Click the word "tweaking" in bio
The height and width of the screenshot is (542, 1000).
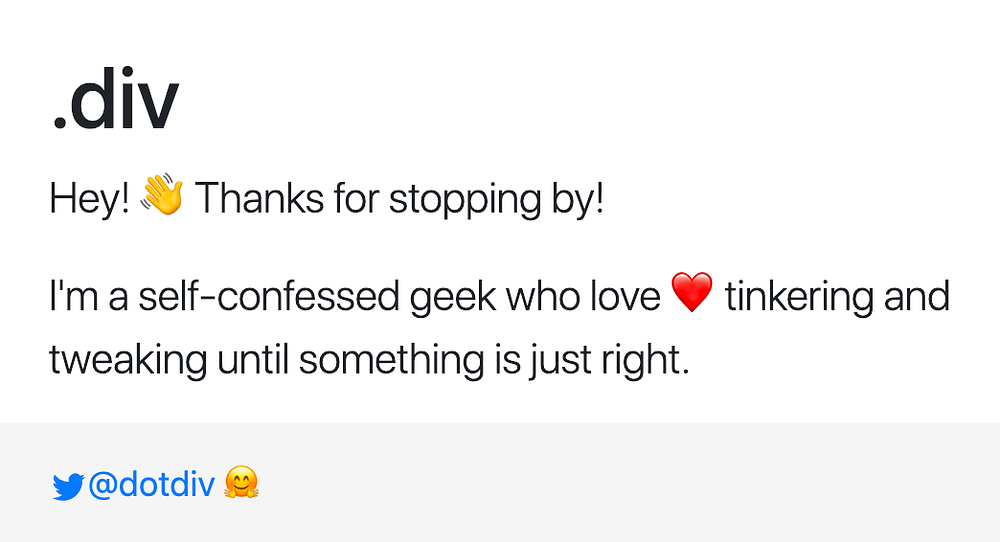129,359
